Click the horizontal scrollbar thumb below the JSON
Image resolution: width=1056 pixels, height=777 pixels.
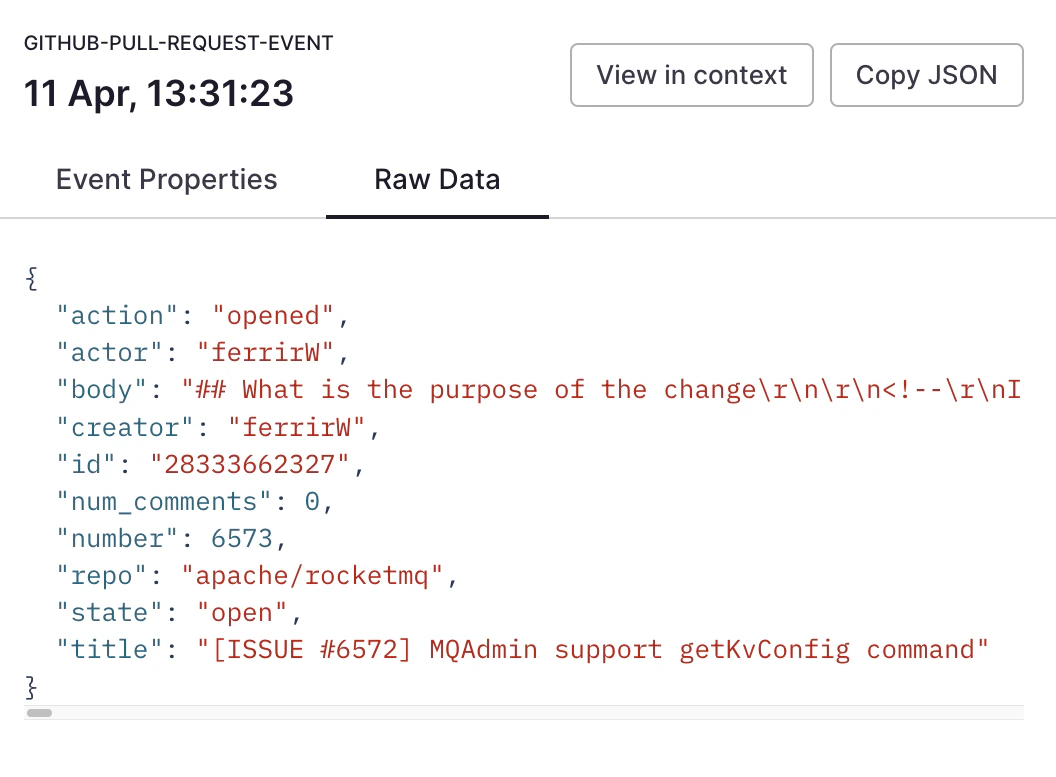coord(39,713)
